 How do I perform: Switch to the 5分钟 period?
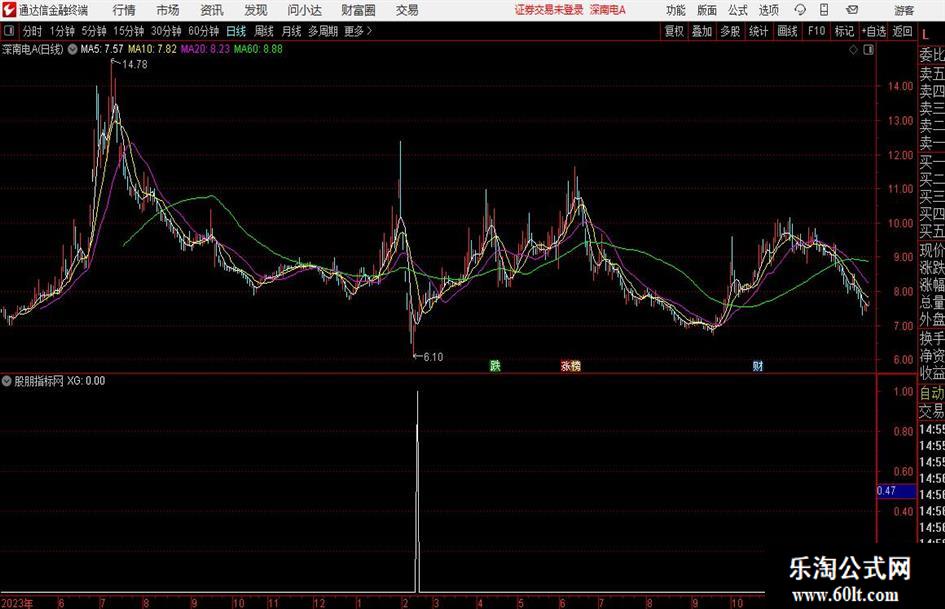[x=94, y=31]
